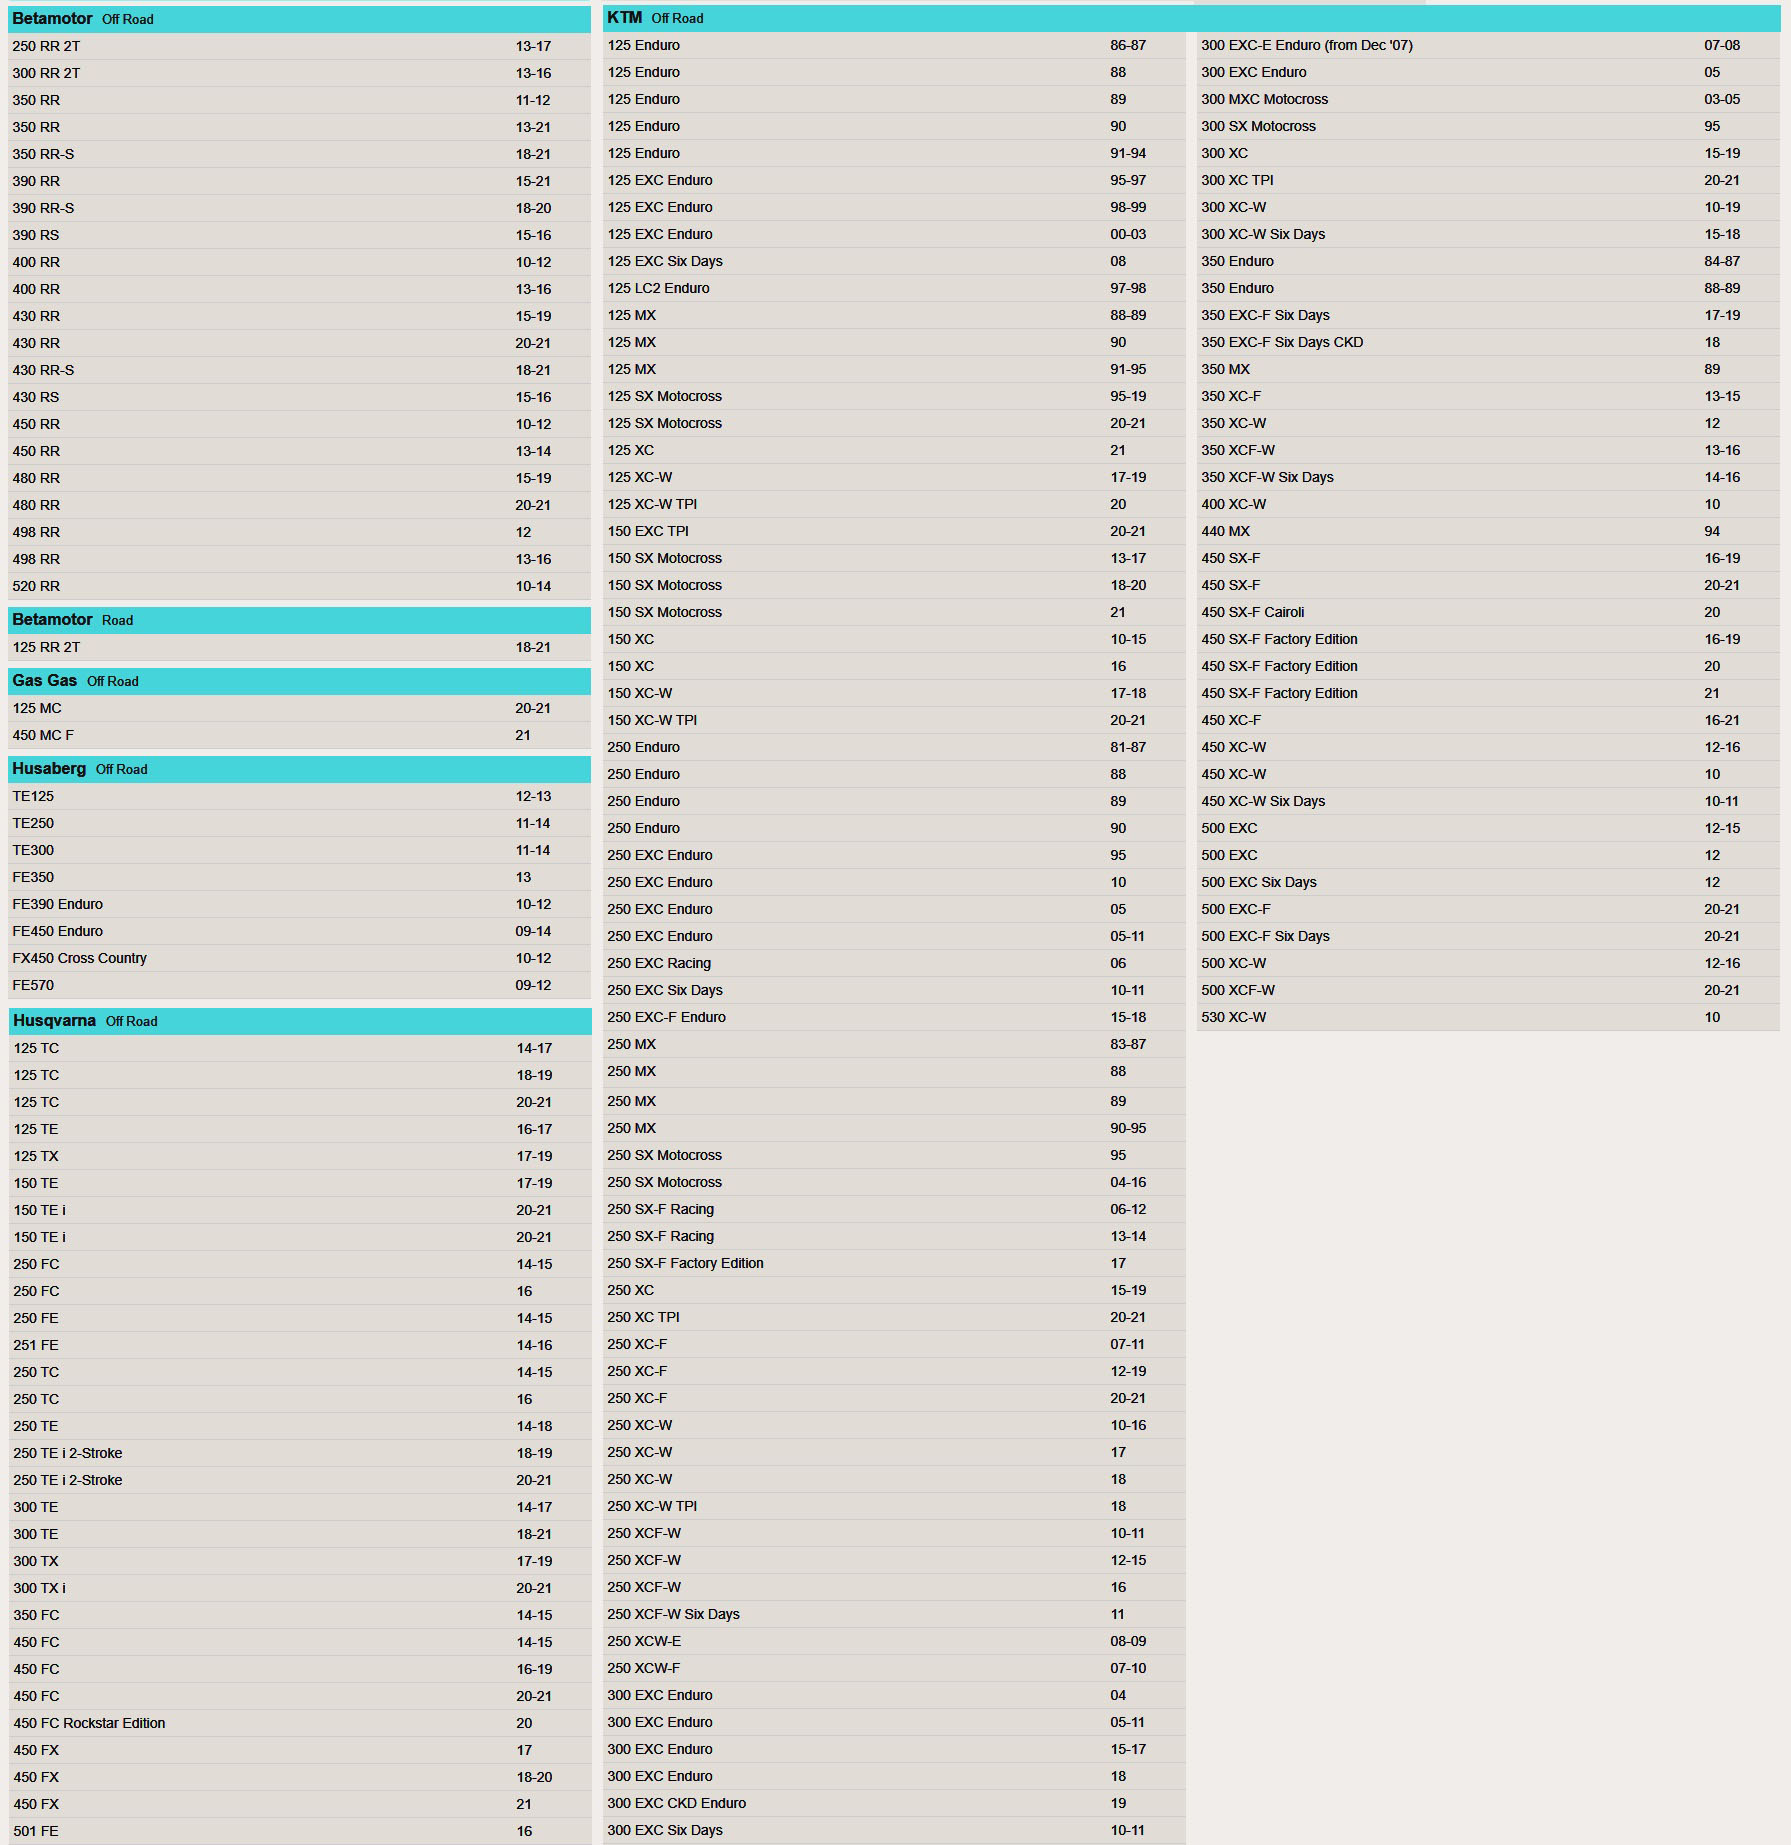Select the 125 XC-W TPI row
This screenshot has height=1845, width=1791.
coord(894,504)
